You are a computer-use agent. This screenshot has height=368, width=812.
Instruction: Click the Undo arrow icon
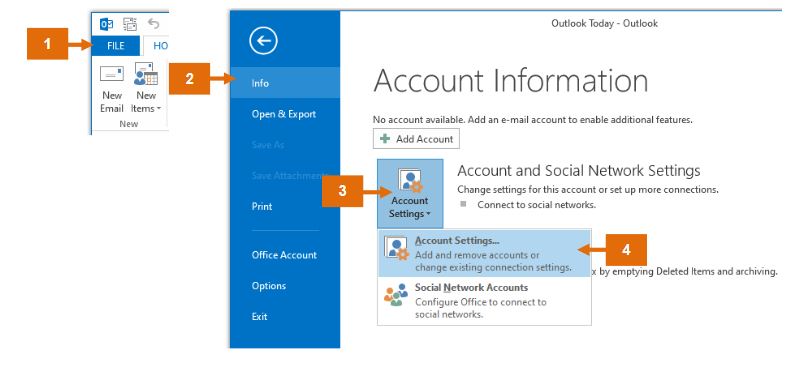[x=153, y=23]
